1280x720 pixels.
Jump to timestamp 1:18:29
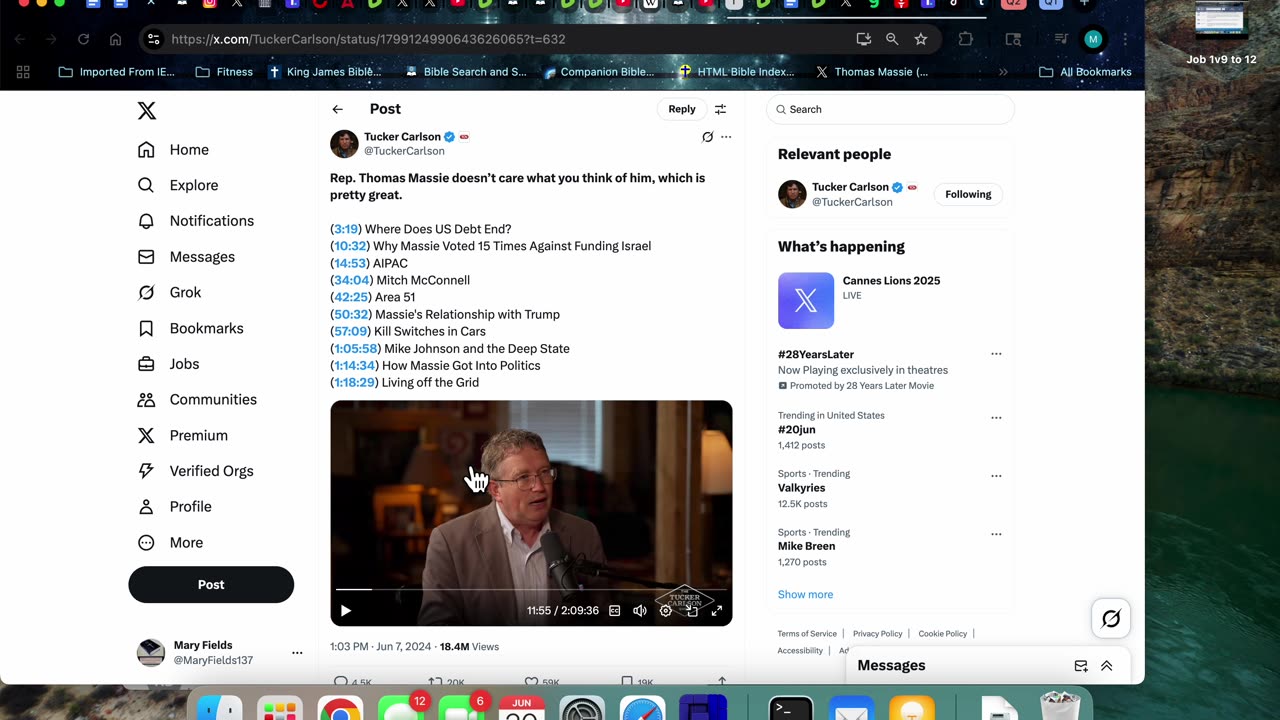(354, 382)
